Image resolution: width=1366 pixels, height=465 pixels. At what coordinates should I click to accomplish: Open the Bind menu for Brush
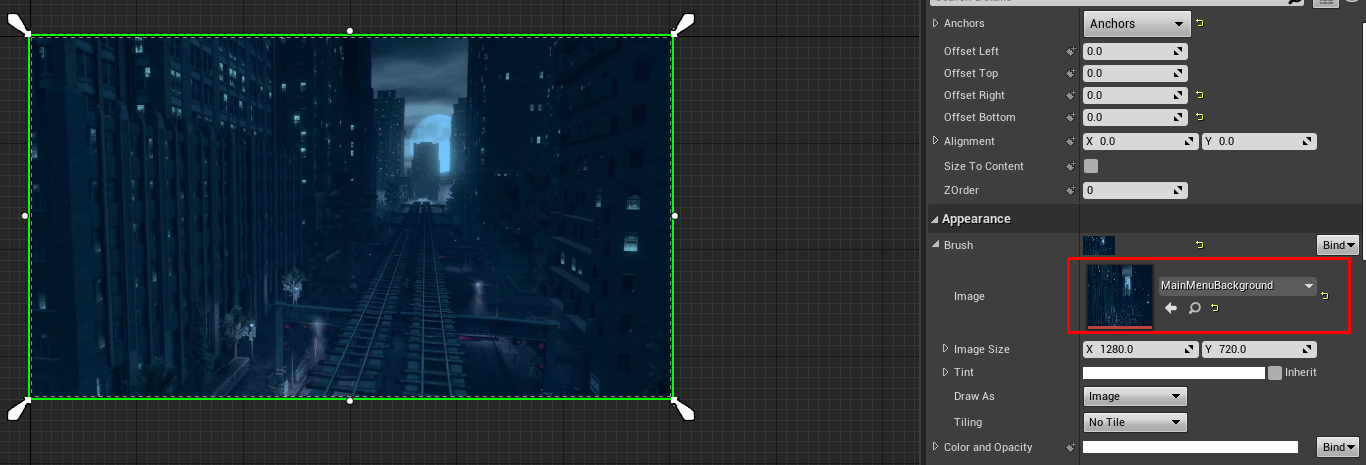coord(1338,245)
